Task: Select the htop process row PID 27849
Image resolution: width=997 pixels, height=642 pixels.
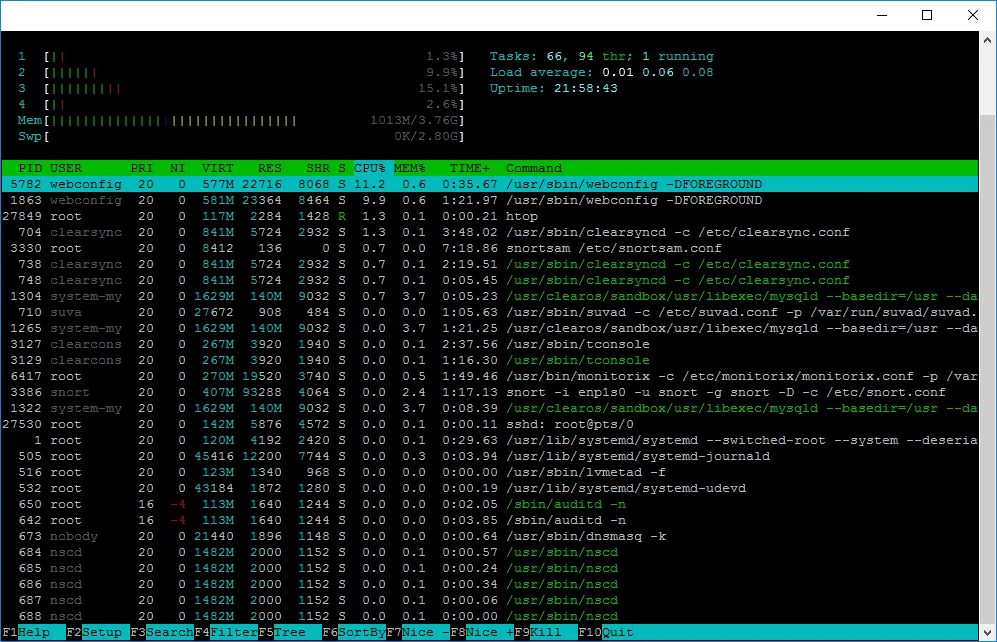Action: 490,216
